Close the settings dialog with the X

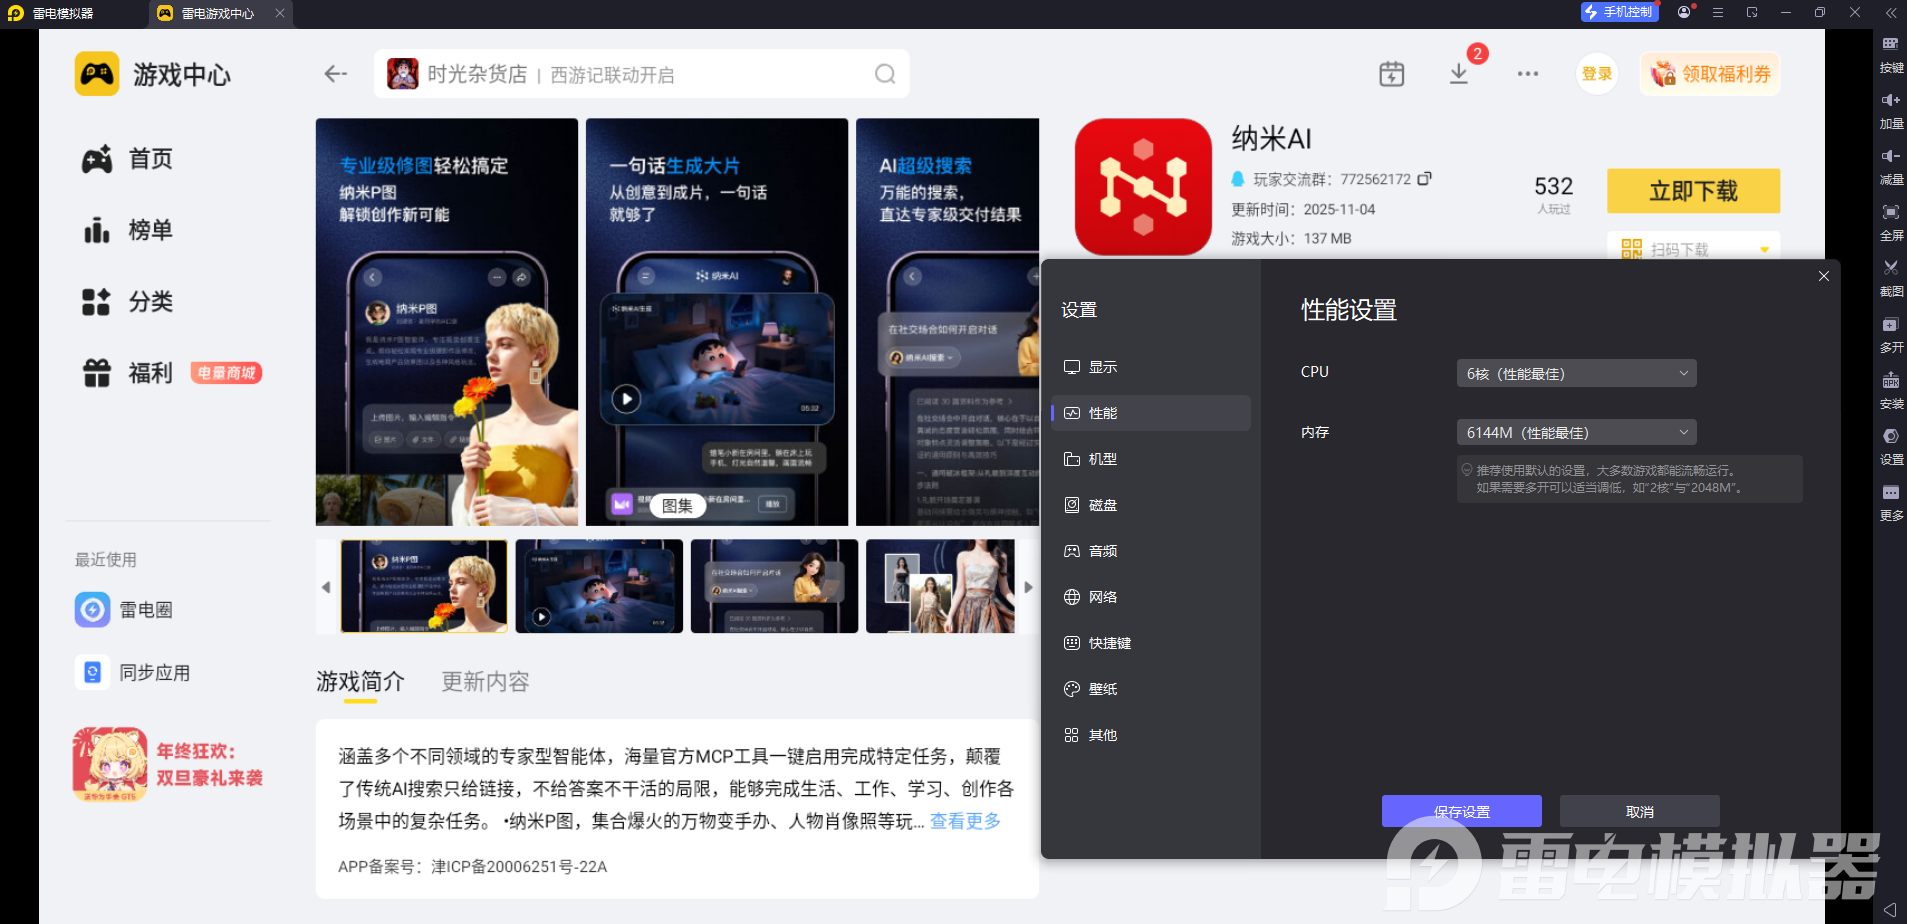(x=1824, y=276)
